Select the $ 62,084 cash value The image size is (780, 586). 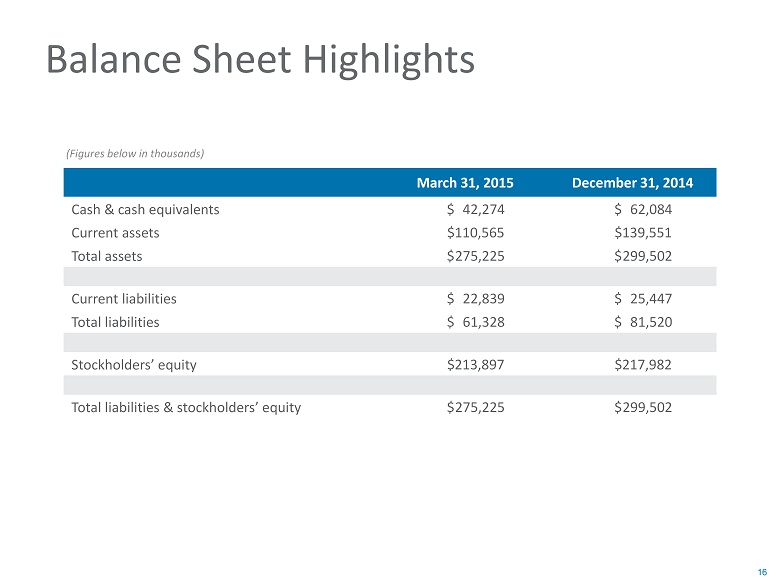click(x=641, y=210)
